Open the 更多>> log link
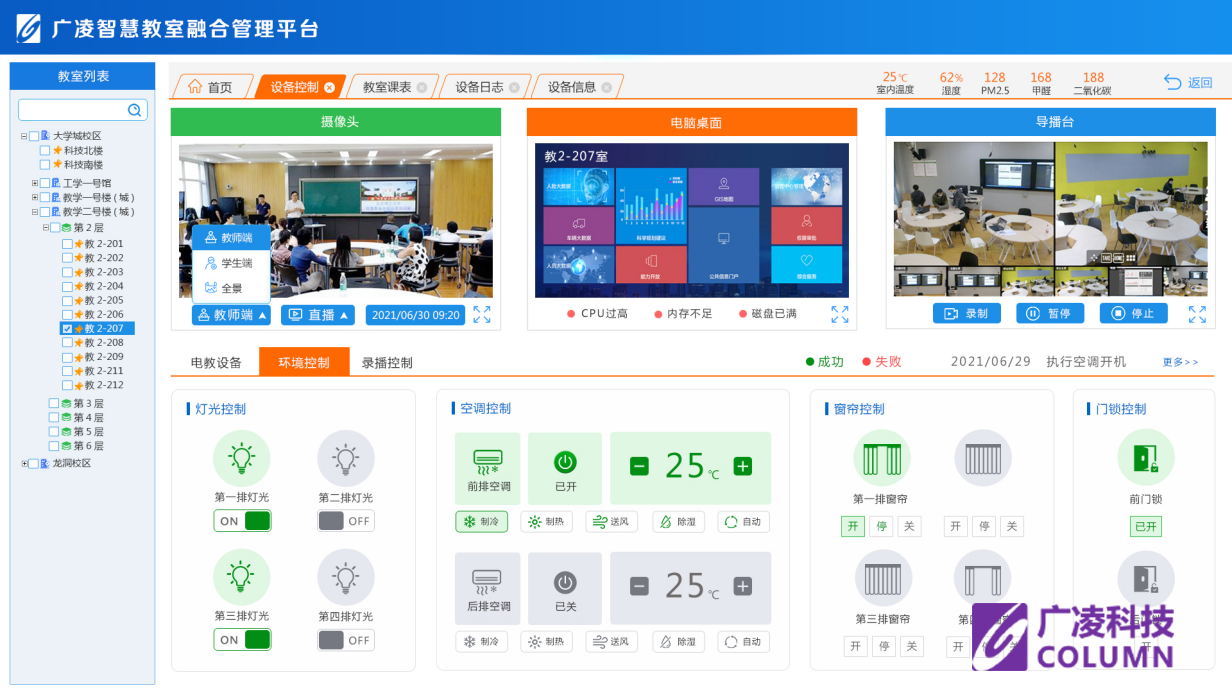 1180,362
